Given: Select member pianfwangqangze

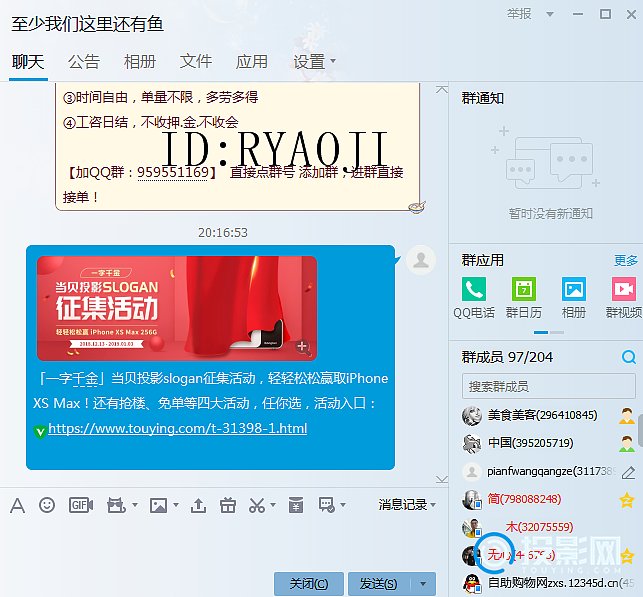Looking at the screenshot, I should (551, 472).
